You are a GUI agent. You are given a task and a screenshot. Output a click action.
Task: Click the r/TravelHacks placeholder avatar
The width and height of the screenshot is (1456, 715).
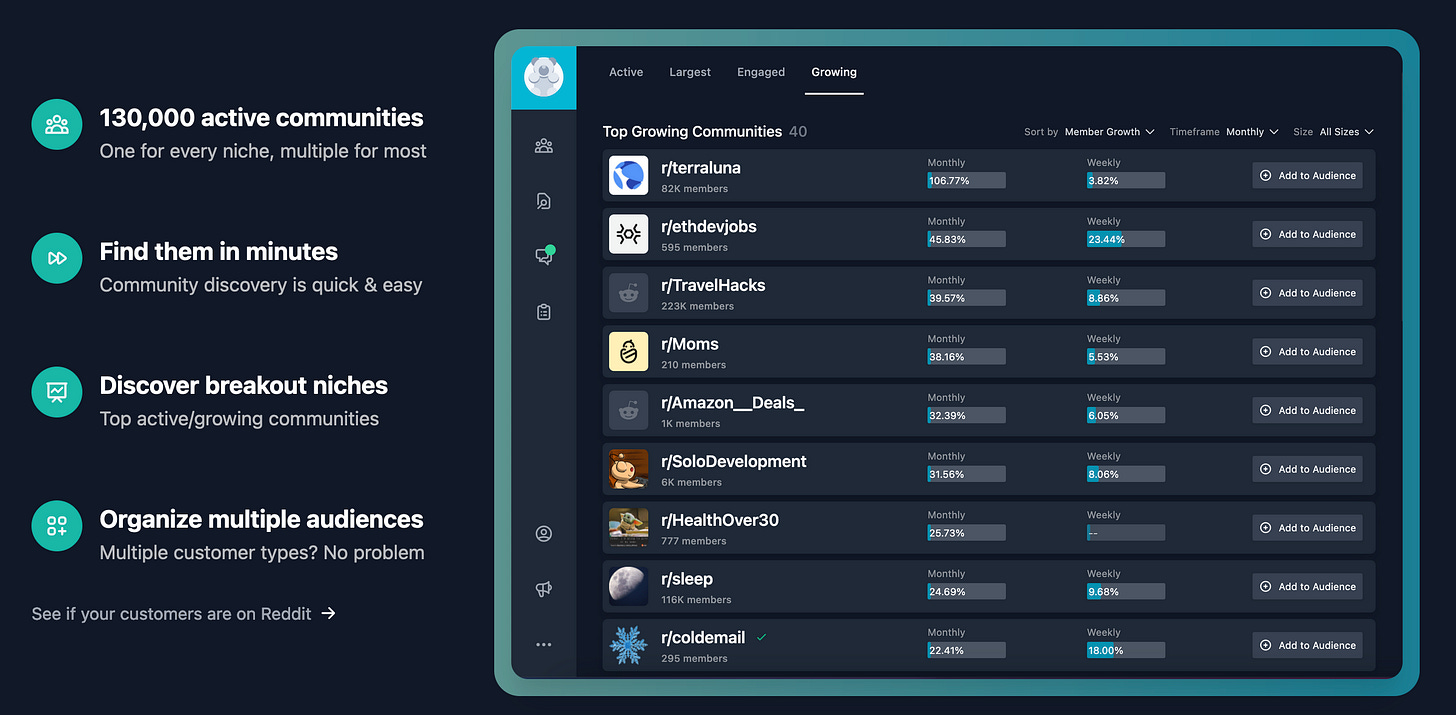point(629,293)
